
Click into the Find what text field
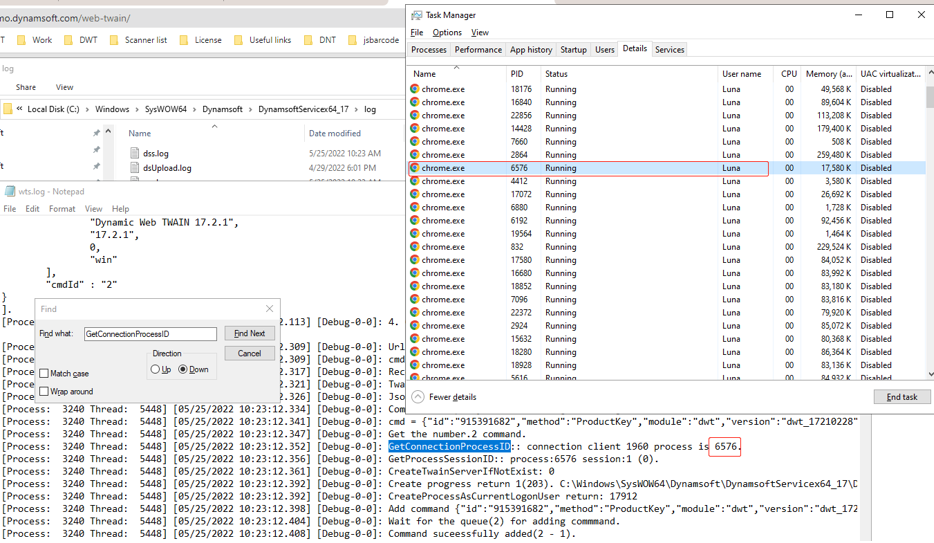149,334
